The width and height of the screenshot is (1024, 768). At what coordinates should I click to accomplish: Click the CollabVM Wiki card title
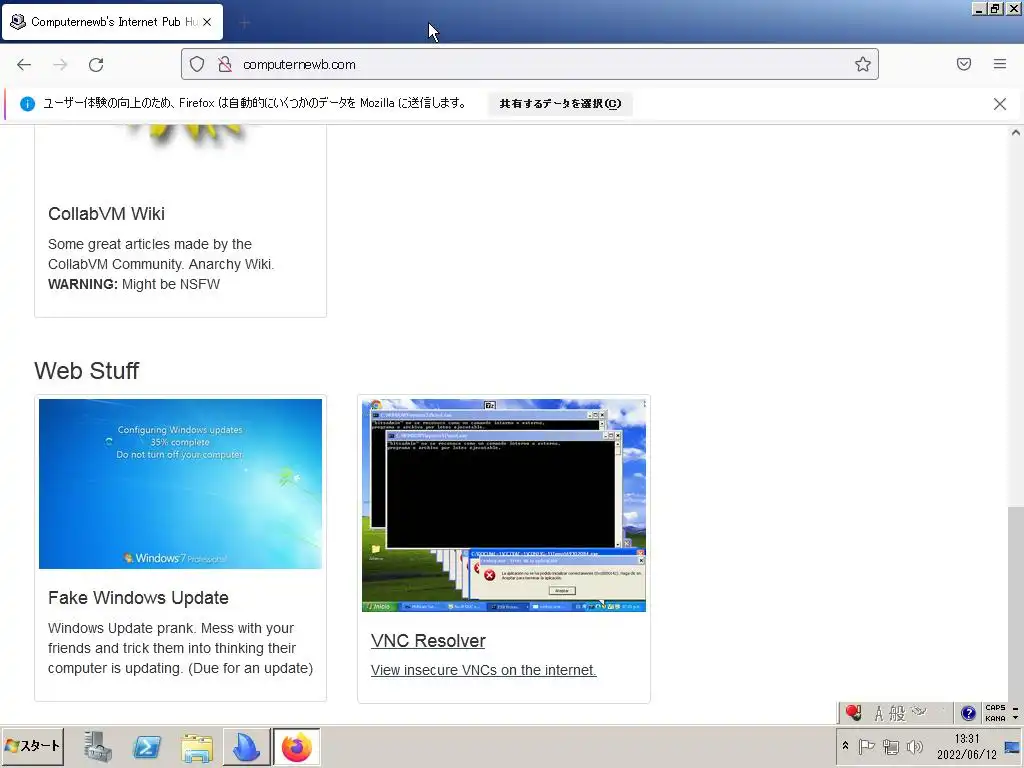106,214
